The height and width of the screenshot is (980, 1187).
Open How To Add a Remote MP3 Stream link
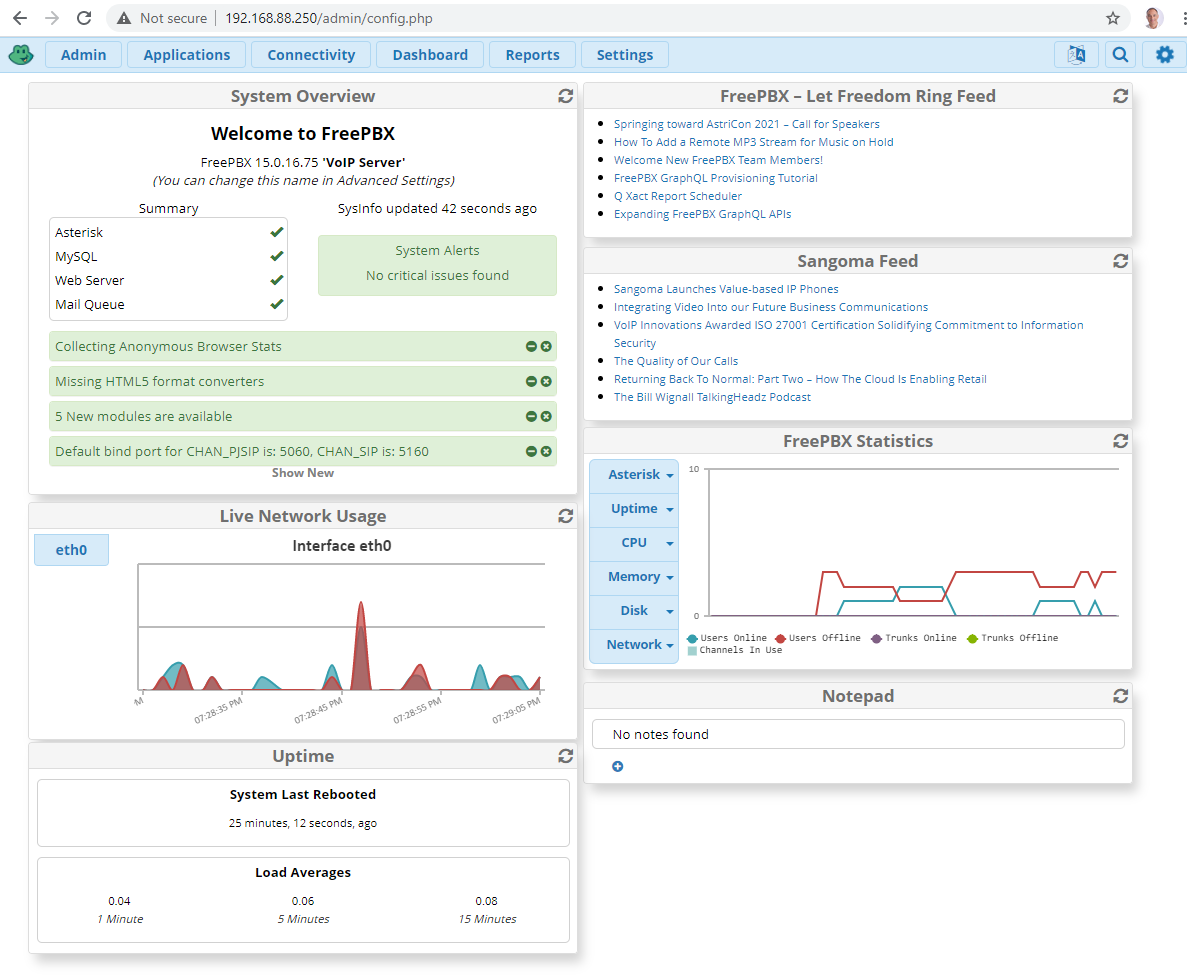pyautogui.click(x=753, y=142)
